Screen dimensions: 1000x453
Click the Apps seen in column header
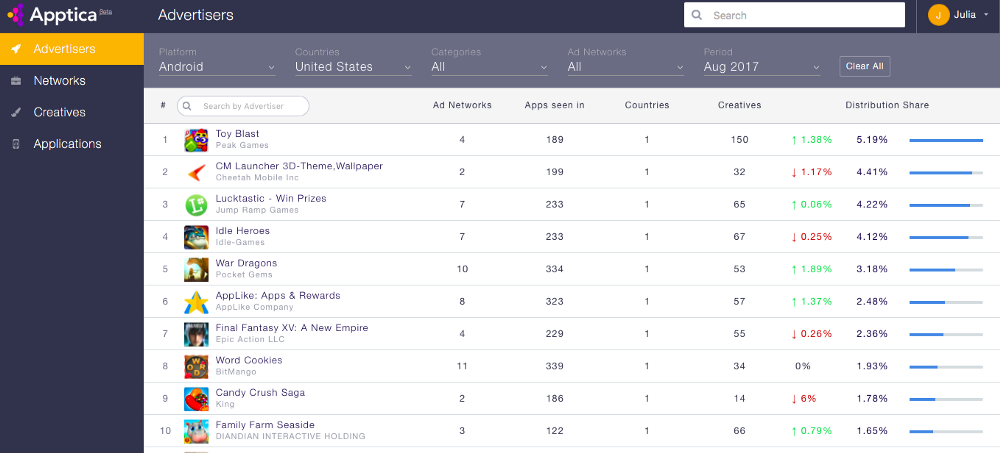click(554, 105)
